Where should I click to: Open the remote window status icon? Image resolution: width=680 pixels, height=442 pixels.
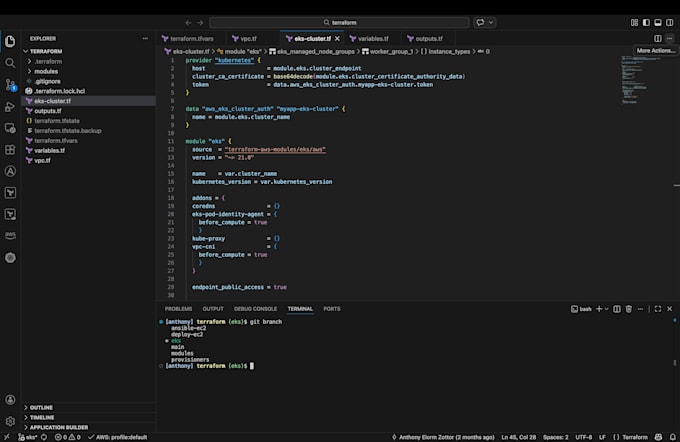click(7, 437)
